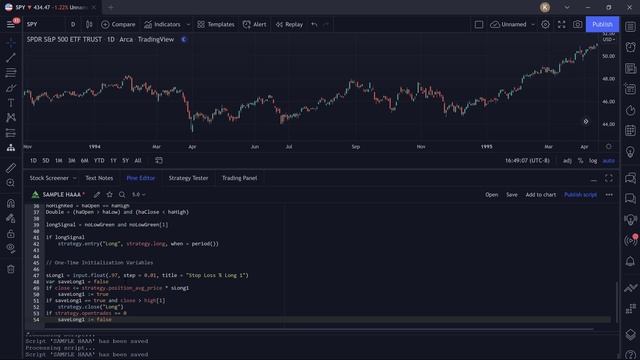Image resolution: width=640 pixels, height=360 pixels.
Task: Rename the script with the pencil icon
Action: 97,195
